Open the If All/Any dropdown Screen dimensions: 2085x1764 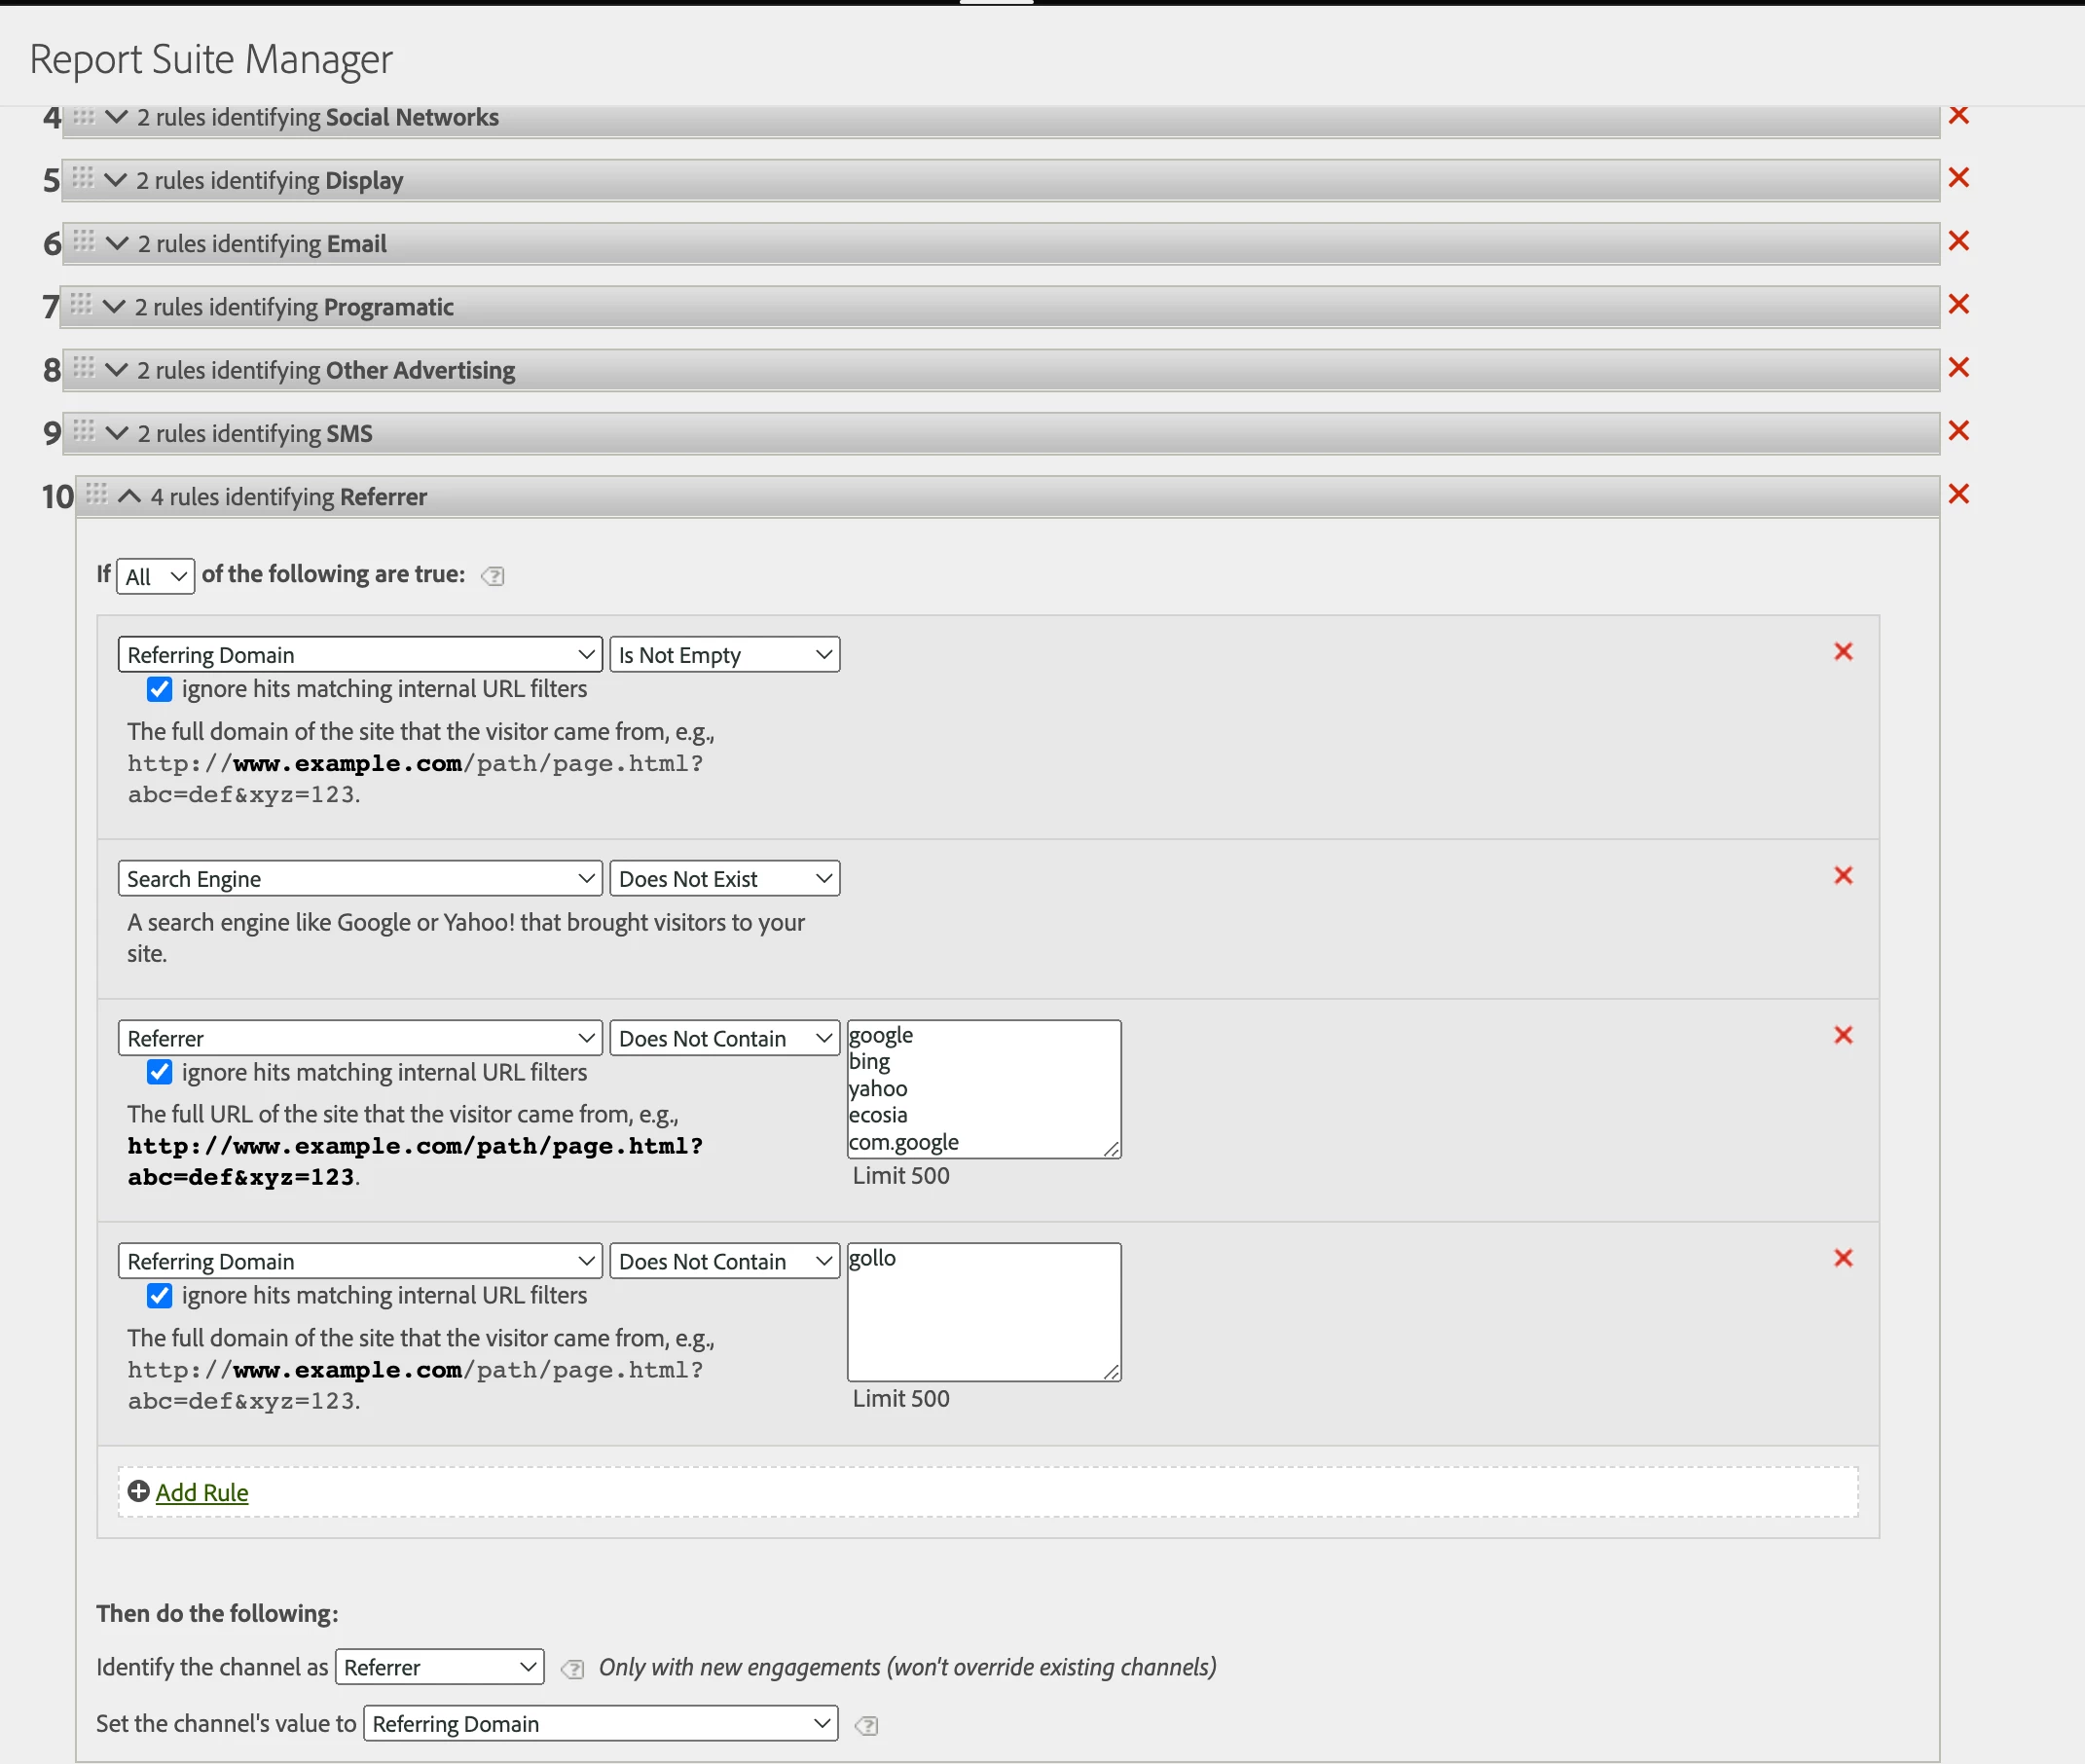pos(155,576)
